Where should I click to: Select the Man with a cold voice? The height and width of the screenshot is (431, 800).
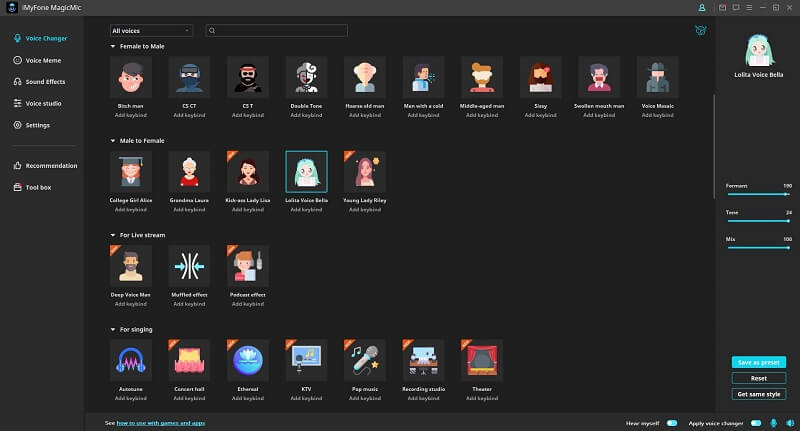coord(423,77)
